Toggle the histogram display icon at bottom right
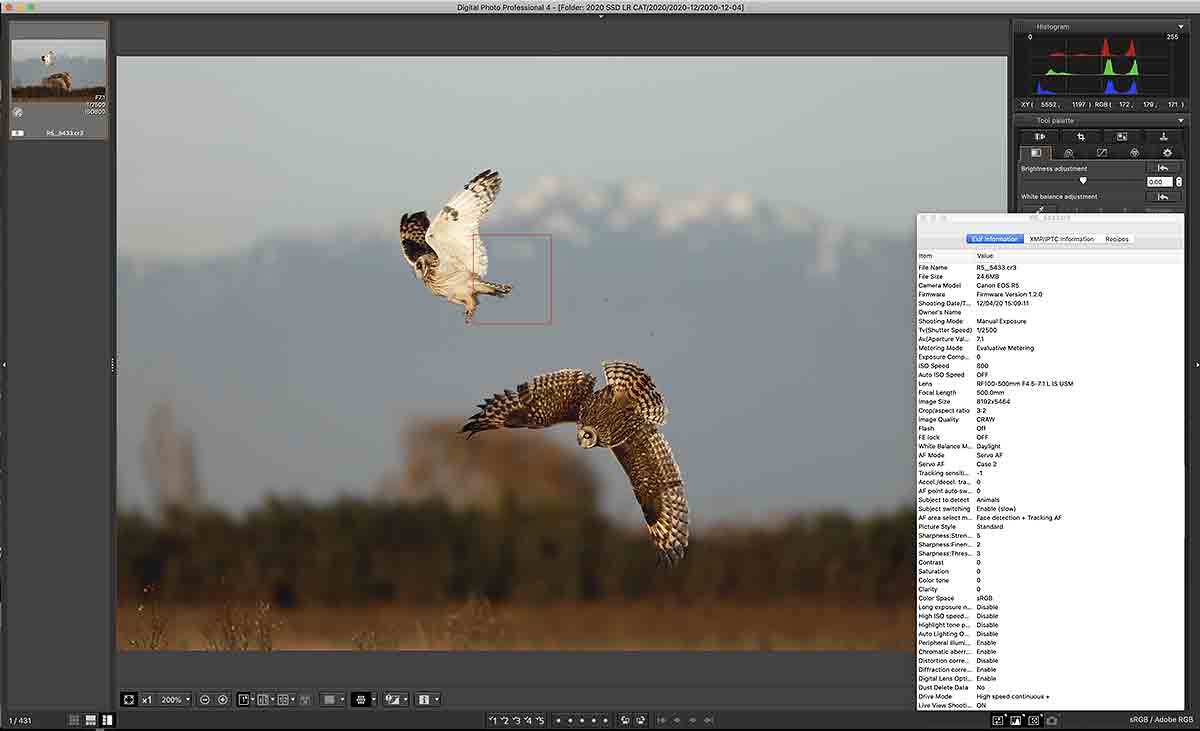1200x731 pixels. coord(1016,720)
